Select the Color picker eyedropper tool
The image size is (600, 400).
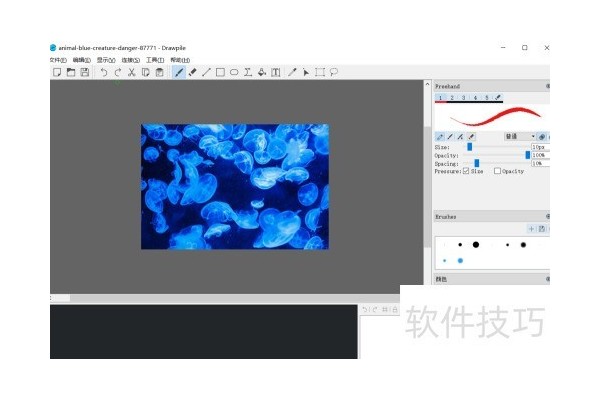click(292, 72)
